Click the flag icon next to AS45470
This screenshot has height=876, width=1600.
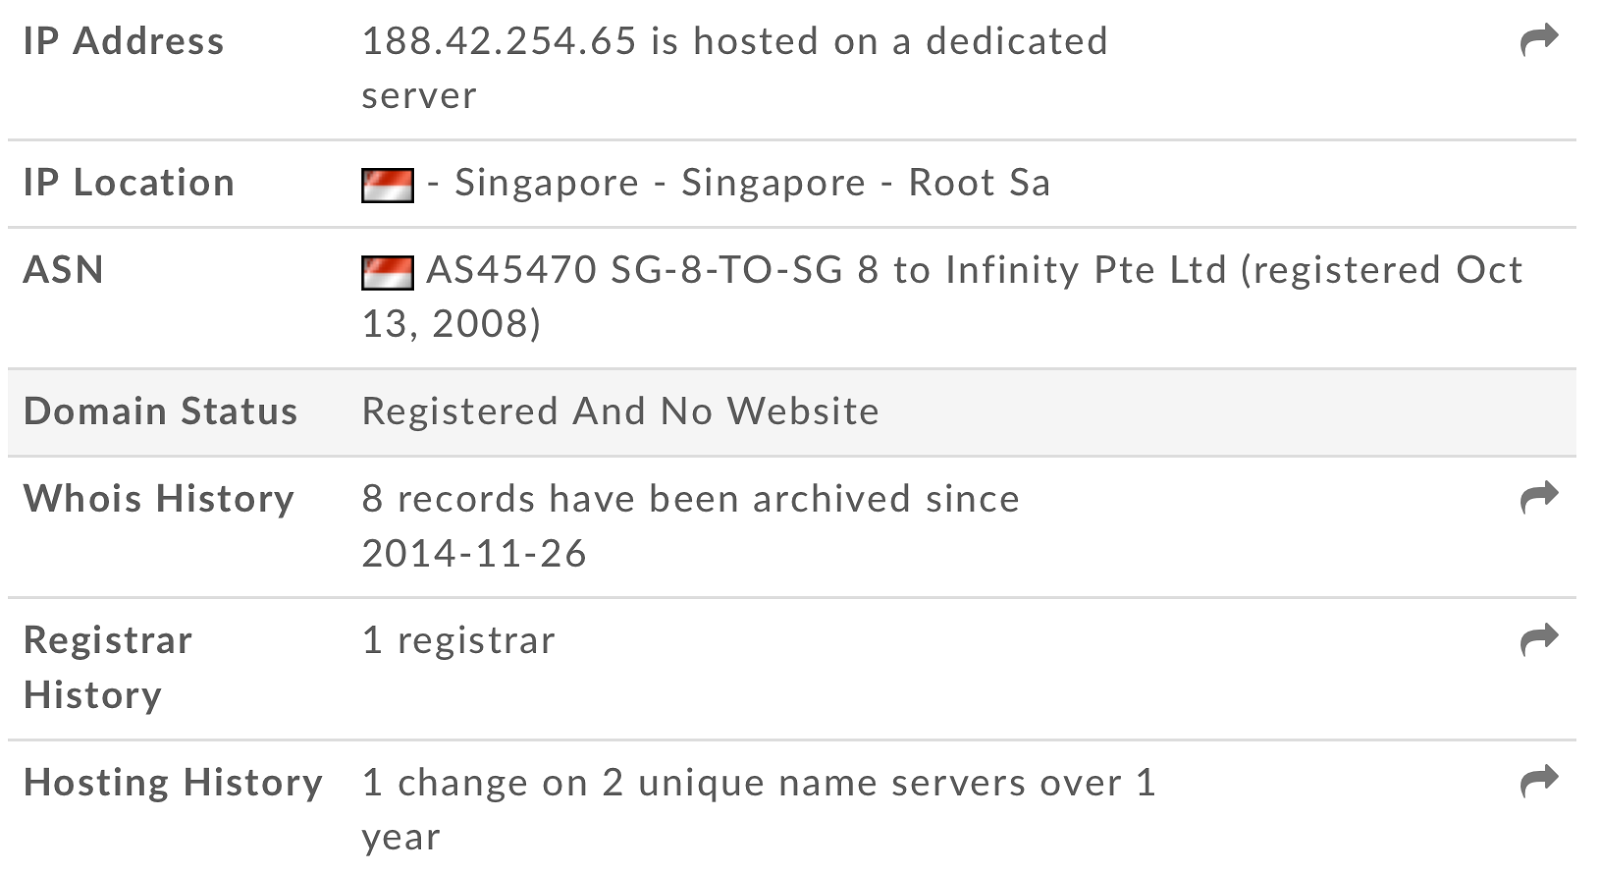(x=387, y=272)
